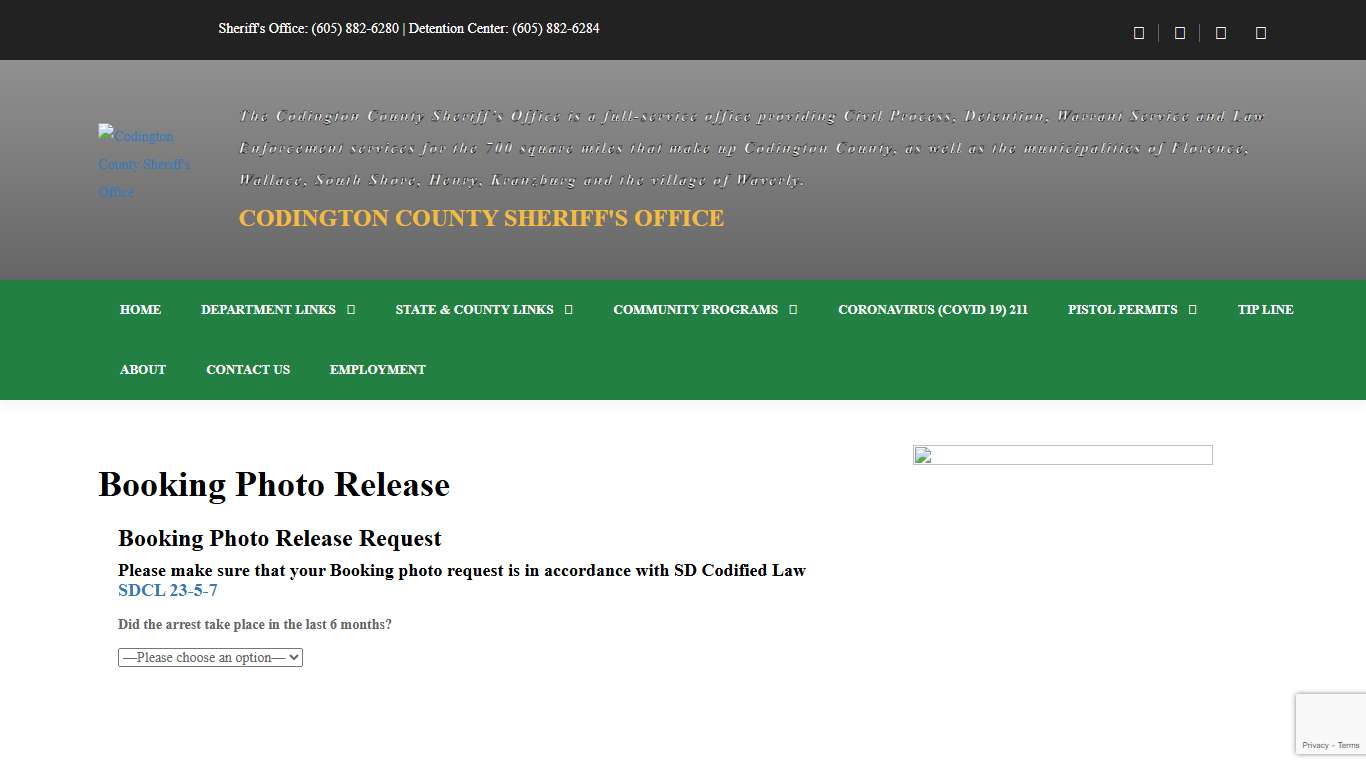Expand the State & County Links submenu arrow
The width and height of the screenshot is (1366, 768).
click(569, 310)
